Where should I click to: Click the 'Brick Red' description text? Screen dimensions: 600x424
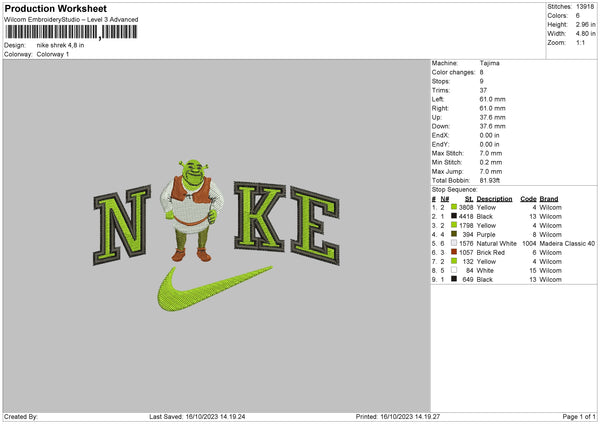pos(491,253)
